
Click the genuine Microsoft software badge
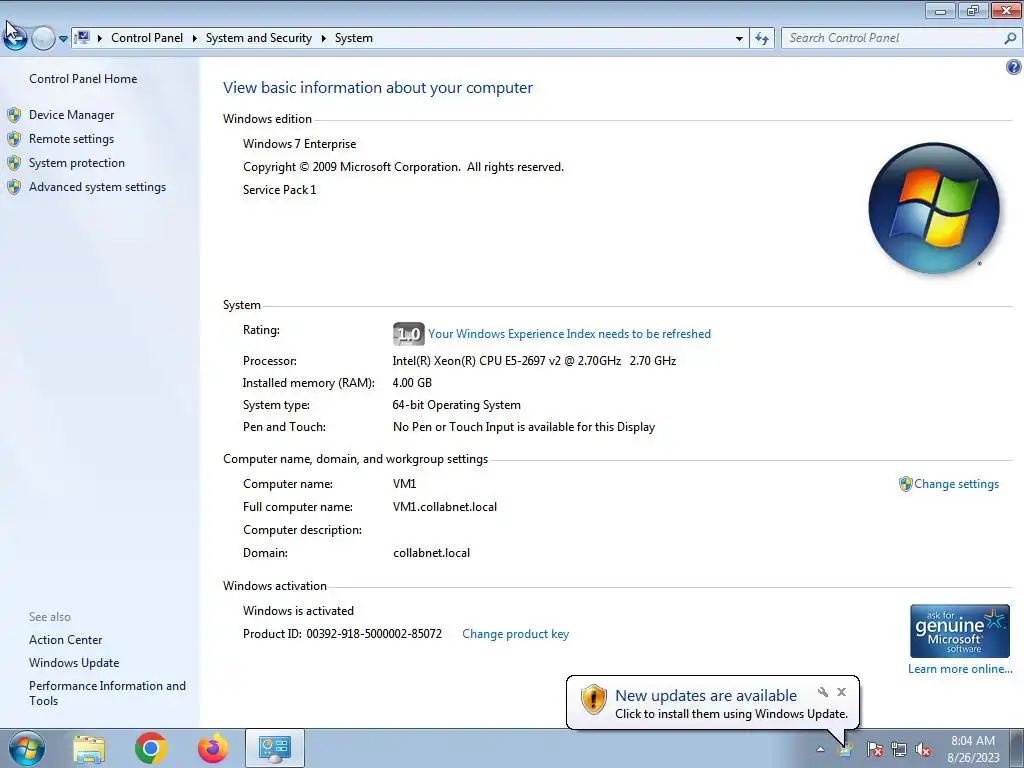(959, 631)
